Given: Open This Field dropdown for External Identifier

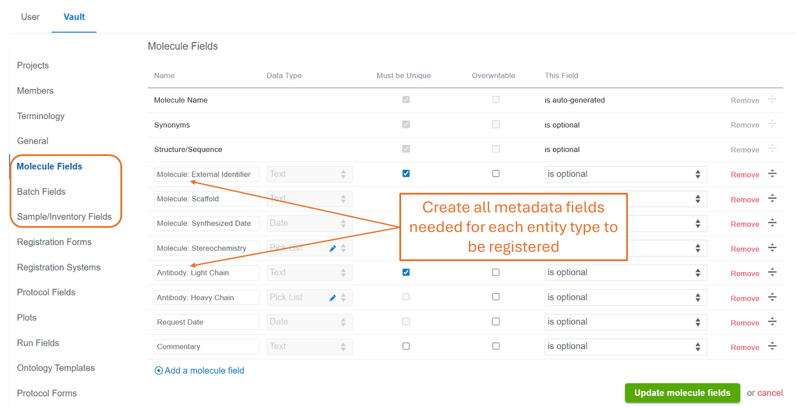Looking at the screenshot, I should 623,174.
